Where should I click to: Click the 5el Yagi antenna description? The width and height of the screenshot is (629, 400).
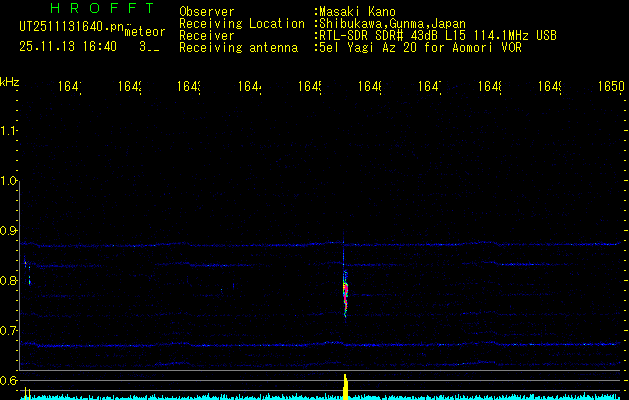tap(420, 48)
